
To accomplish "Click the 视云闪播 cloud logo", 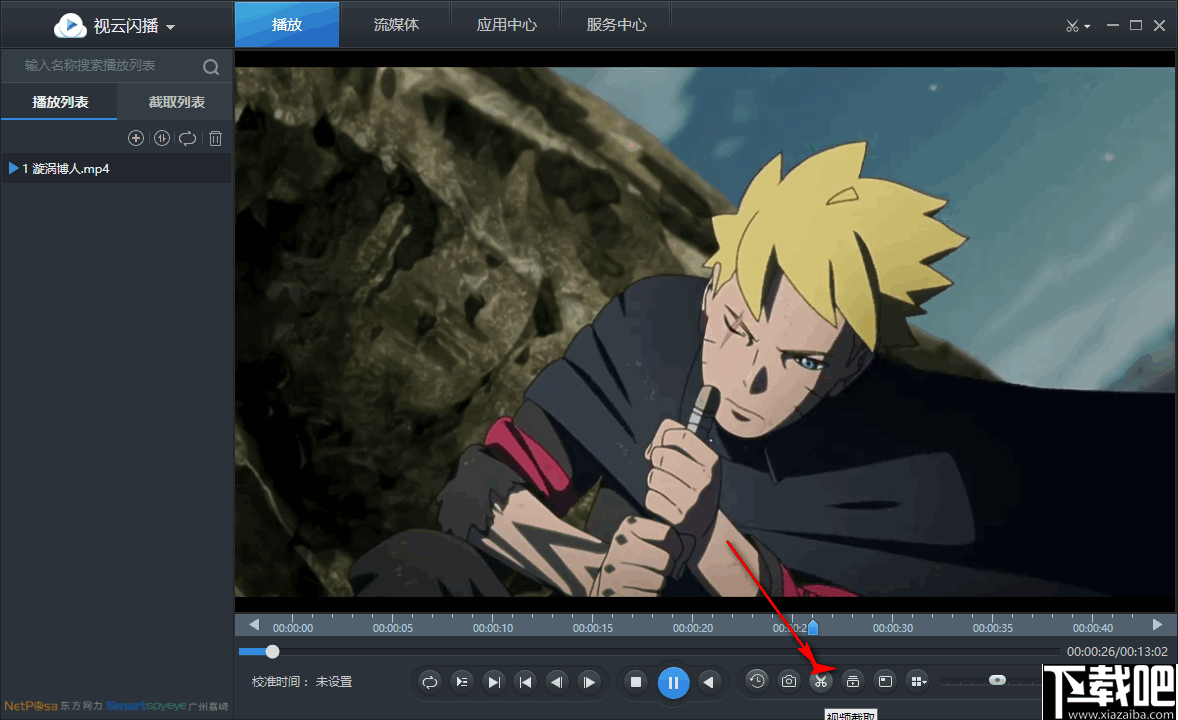I will click(70, 26).
